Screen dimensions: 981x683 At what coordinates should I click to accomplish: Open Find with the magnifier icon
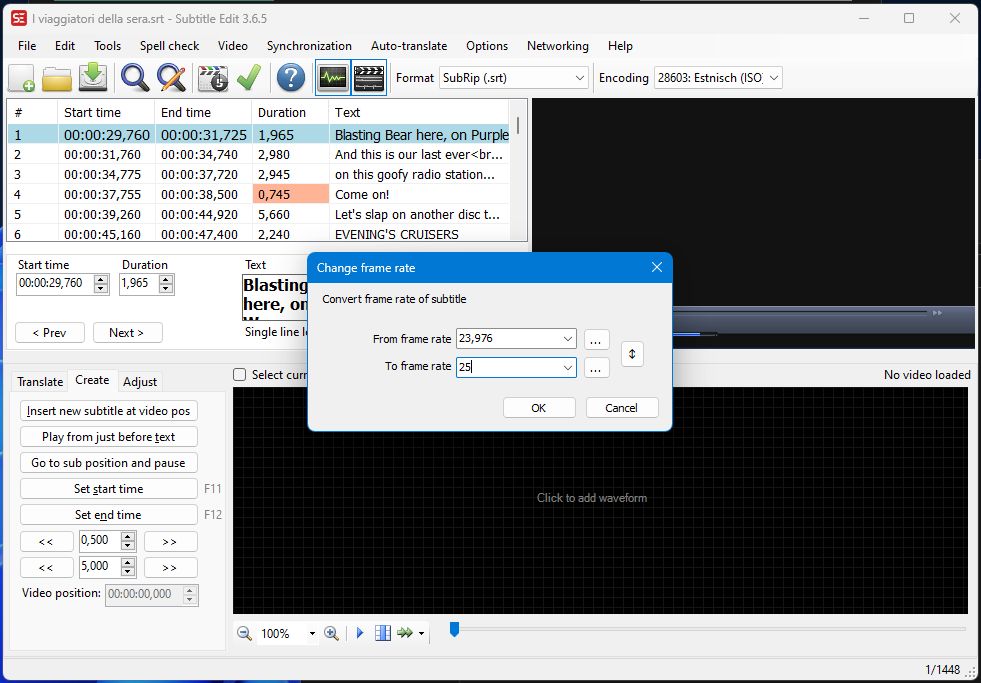135,78
